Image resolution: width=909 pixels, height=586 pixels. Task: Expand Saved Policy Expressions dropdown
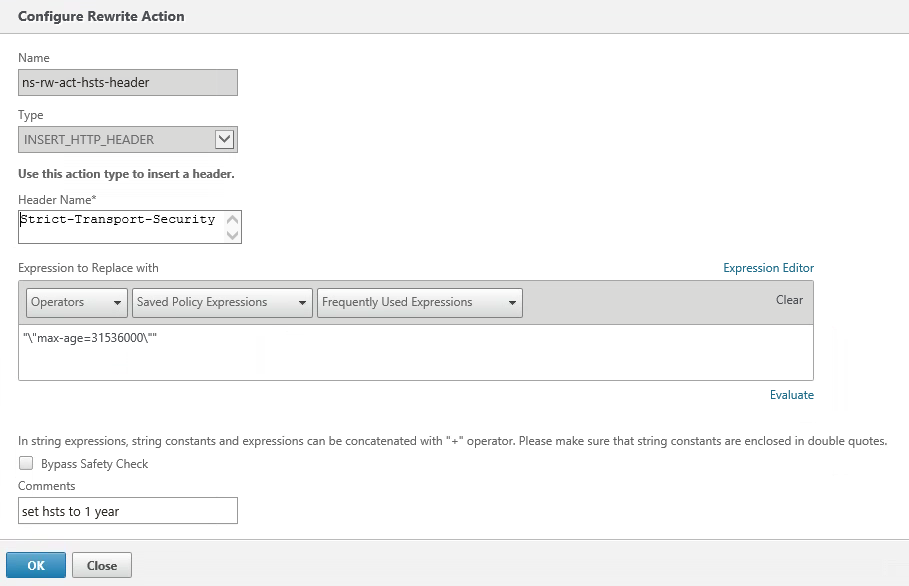coord(222,303)
